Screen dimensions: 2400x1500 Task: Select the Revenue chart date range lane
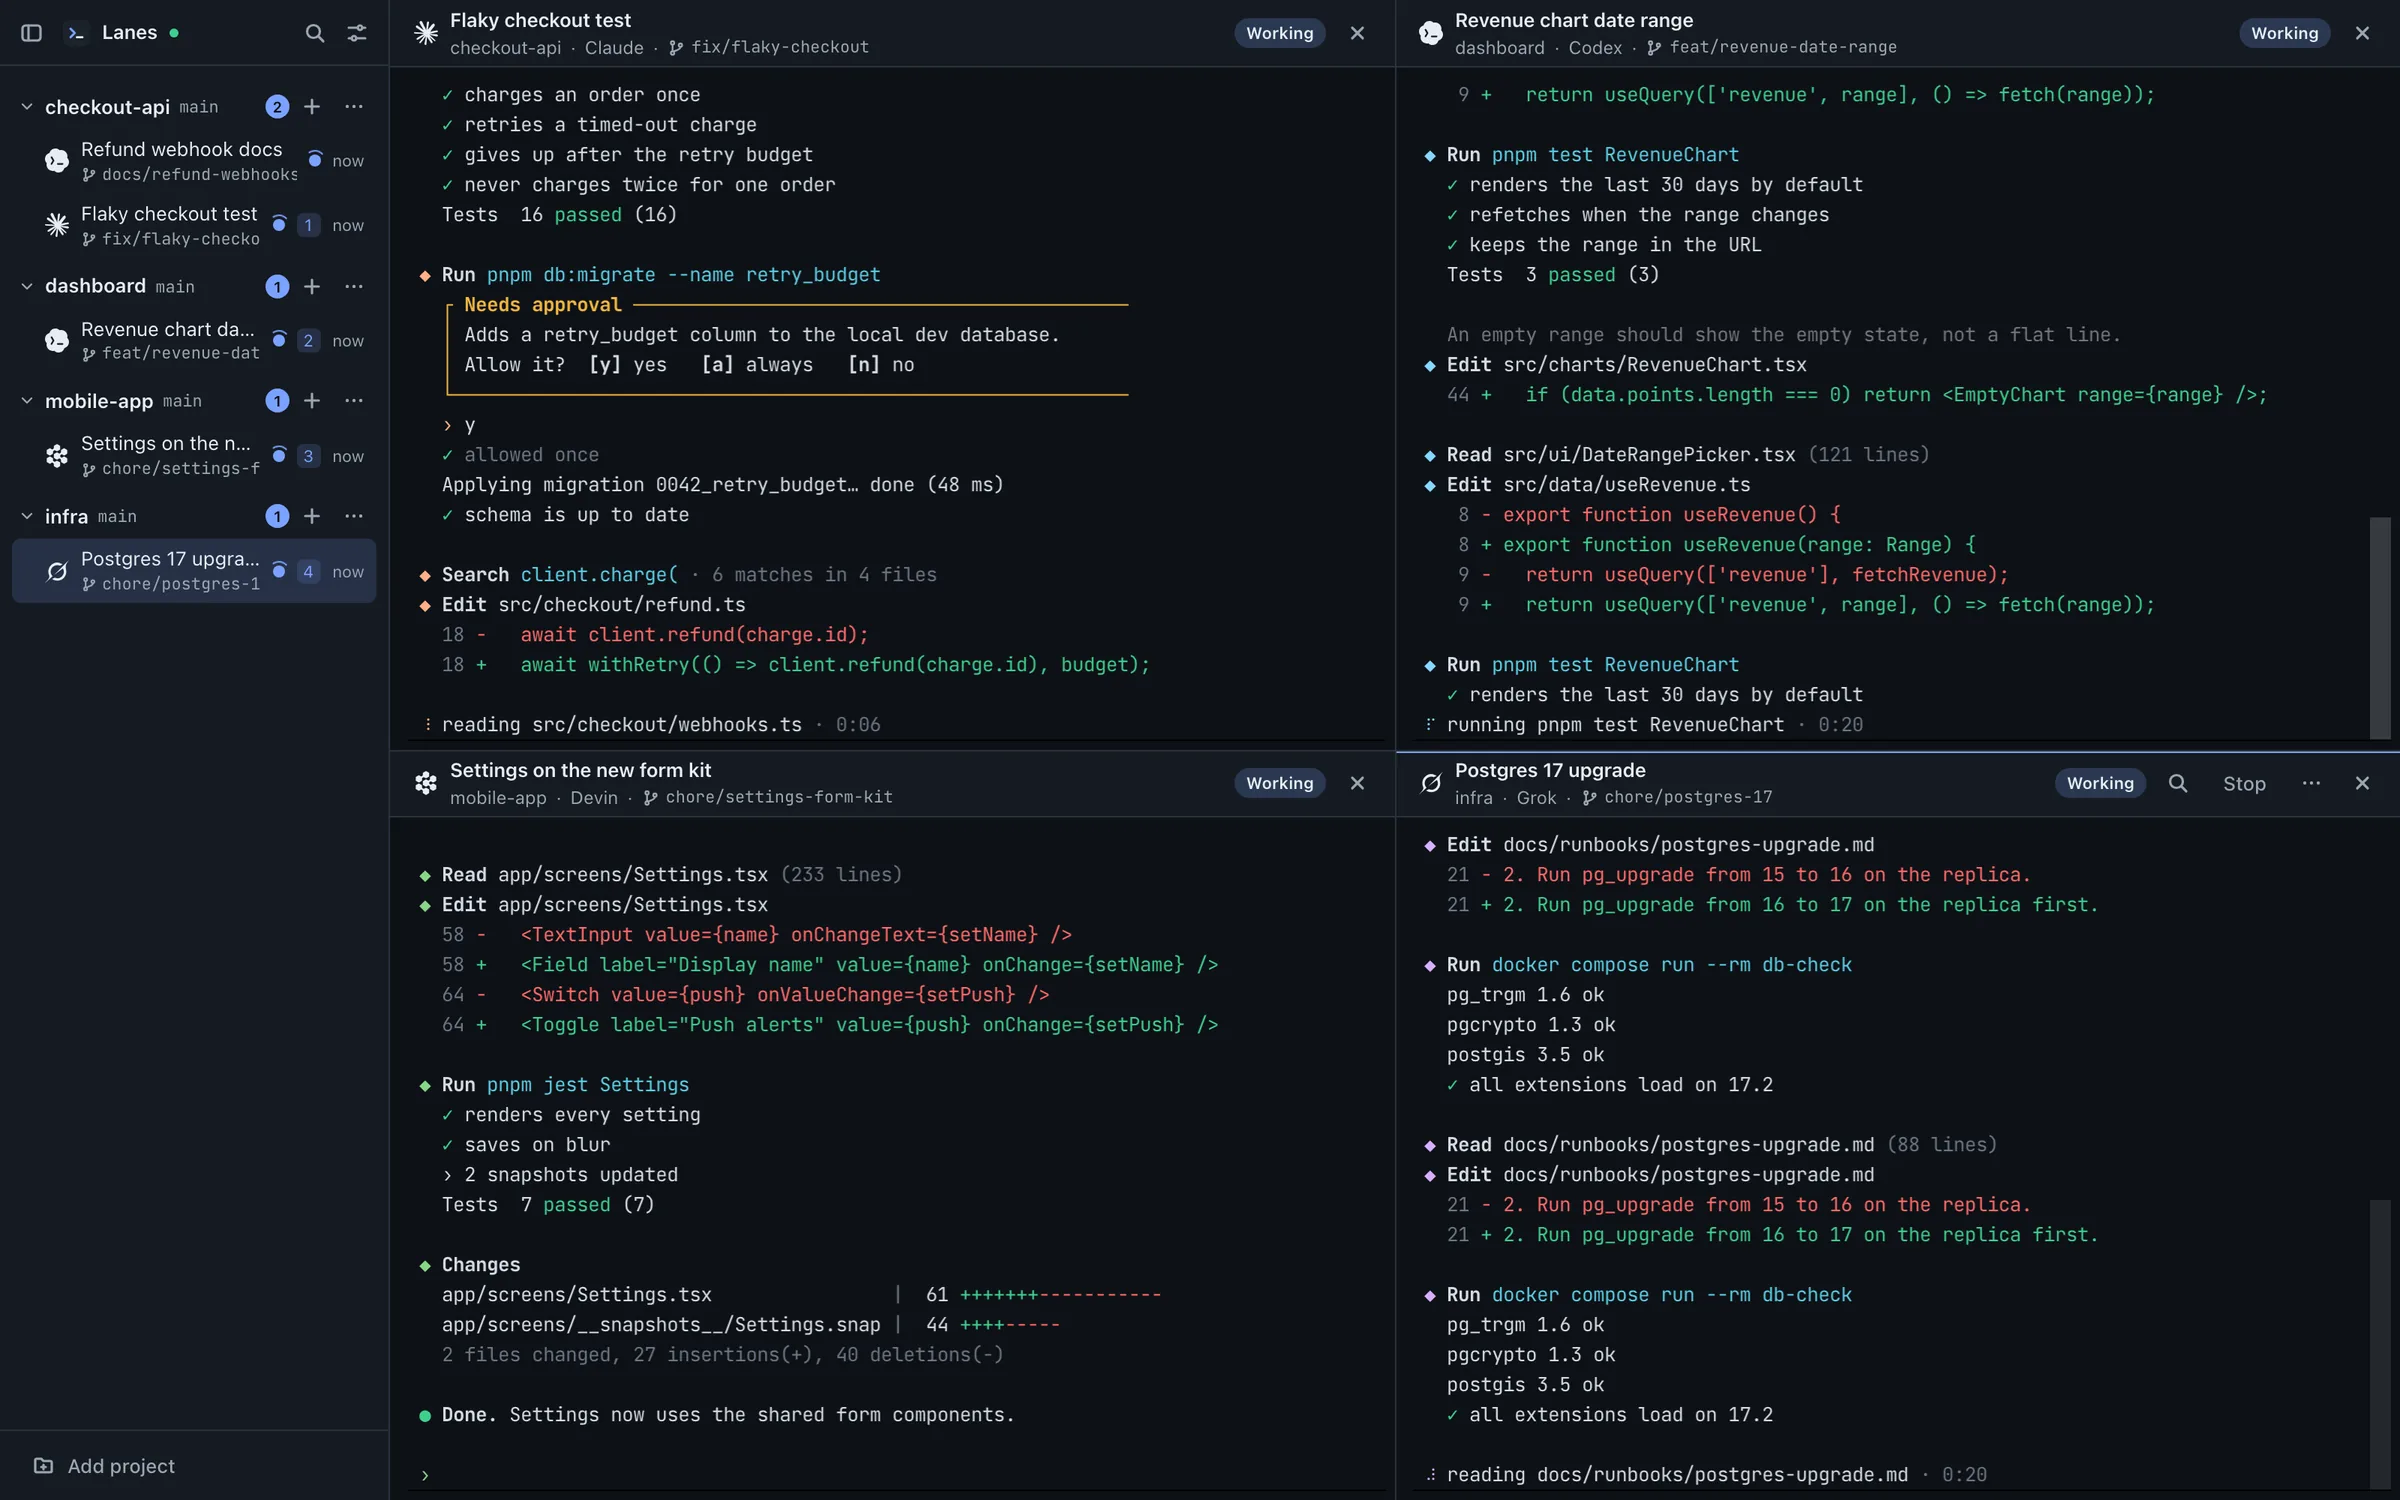point(194,341)
